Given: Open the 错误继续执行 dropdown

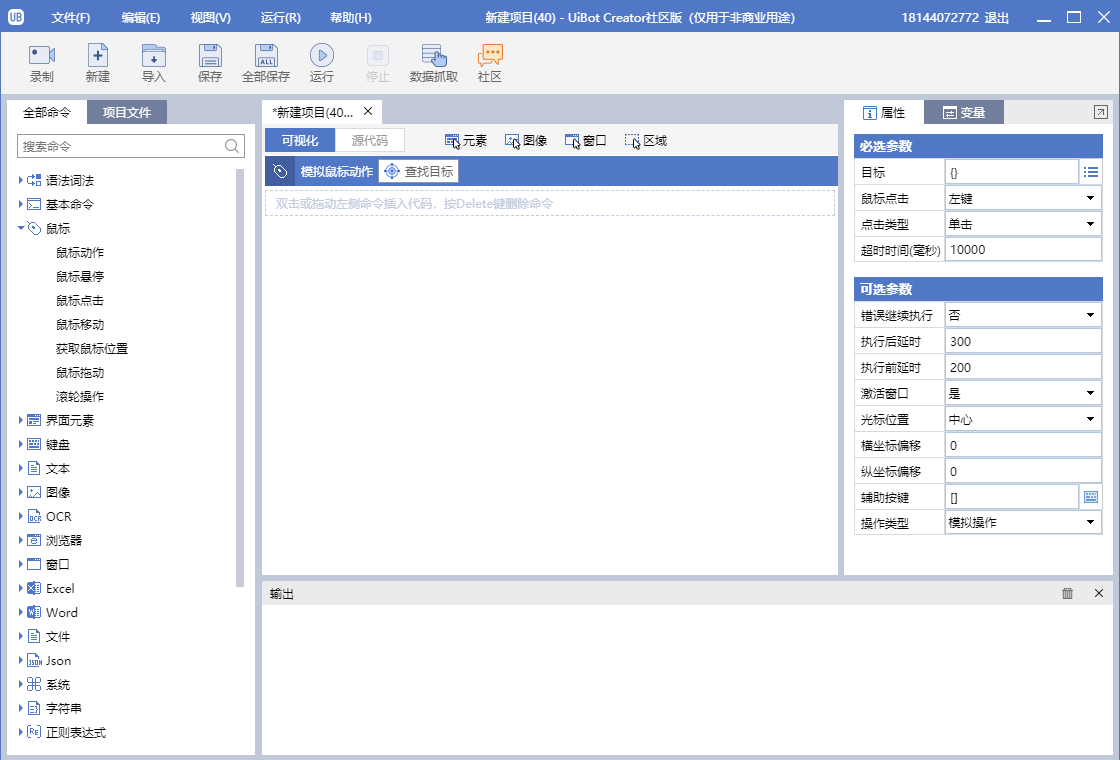Looking at the screenshot, I should click(1023, 315).
